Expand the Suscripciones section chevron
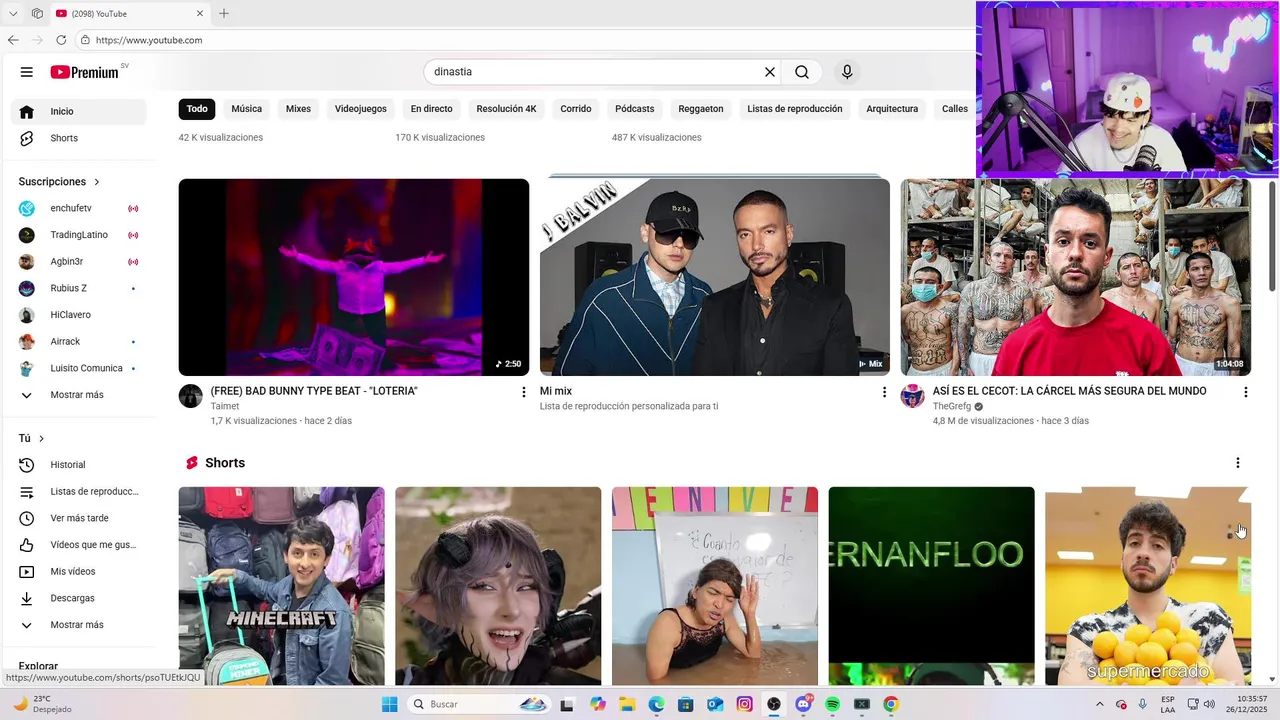1280x720 pixels. point(97,182)
